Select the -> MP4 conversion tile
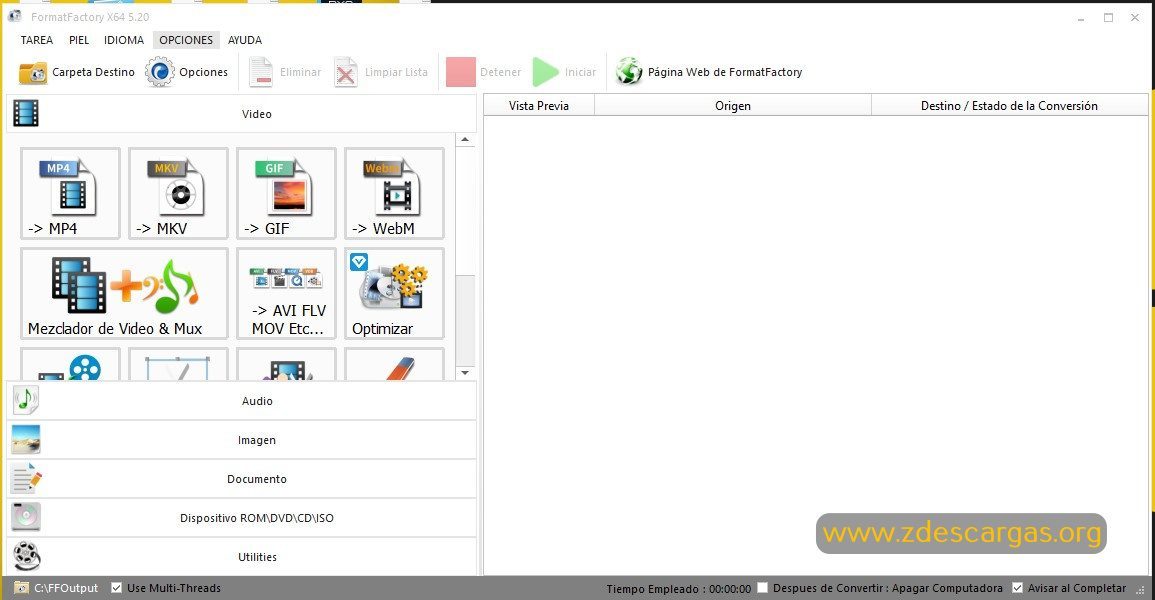Image resolution: width=1155 pixels, height=600 pixels. click(71, 194)
